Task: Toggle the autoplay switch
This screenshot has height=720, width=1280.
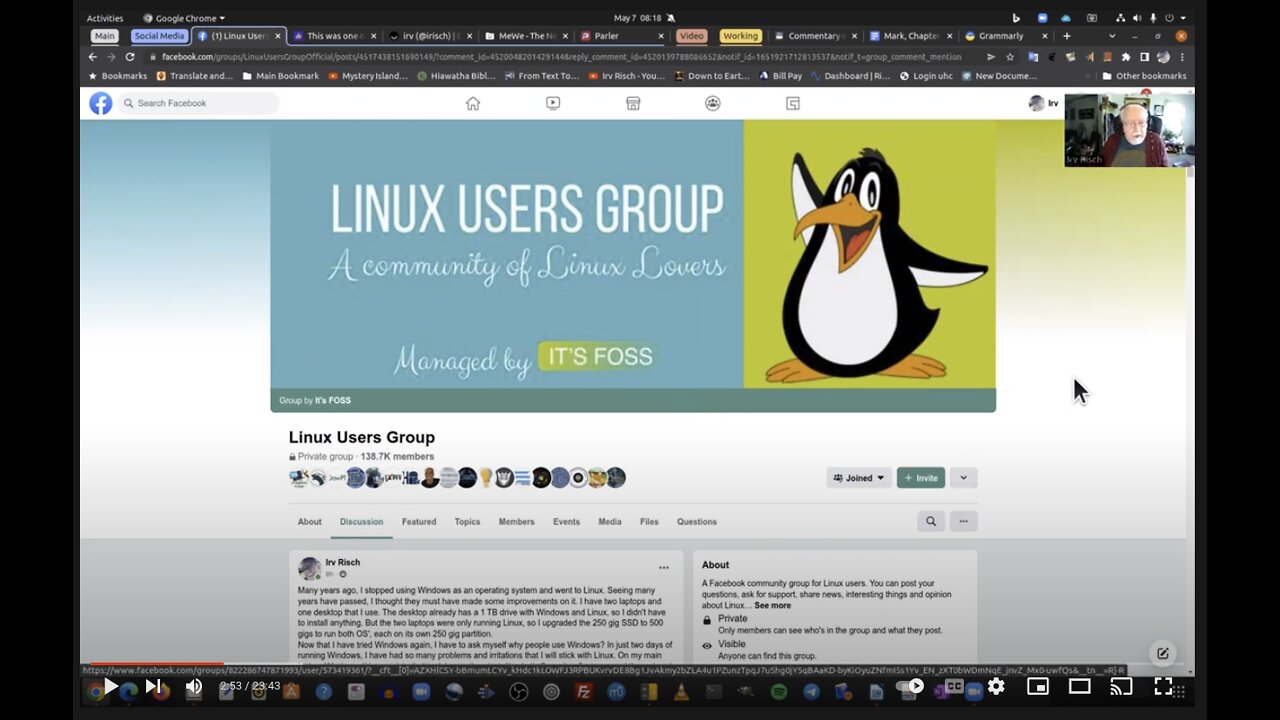Action: point(910,686)
